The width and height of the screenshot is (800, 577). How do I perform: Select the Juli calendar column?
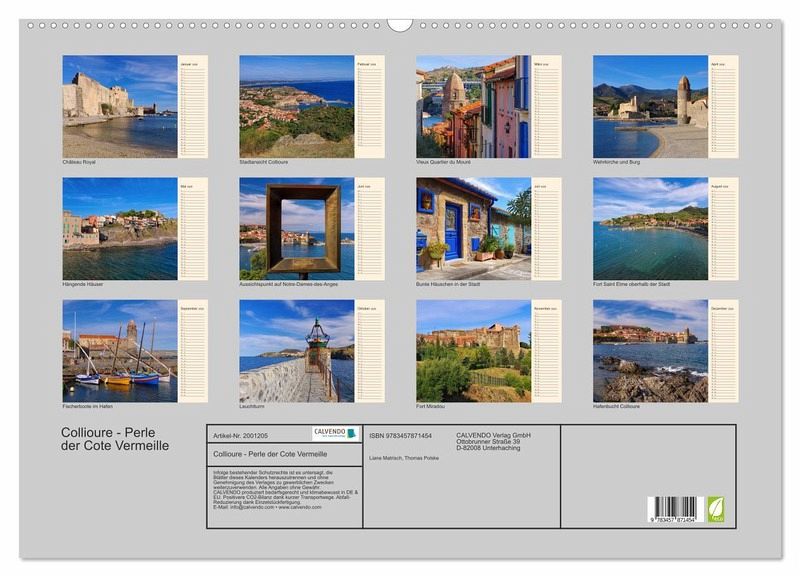click(x=546, y=229)
